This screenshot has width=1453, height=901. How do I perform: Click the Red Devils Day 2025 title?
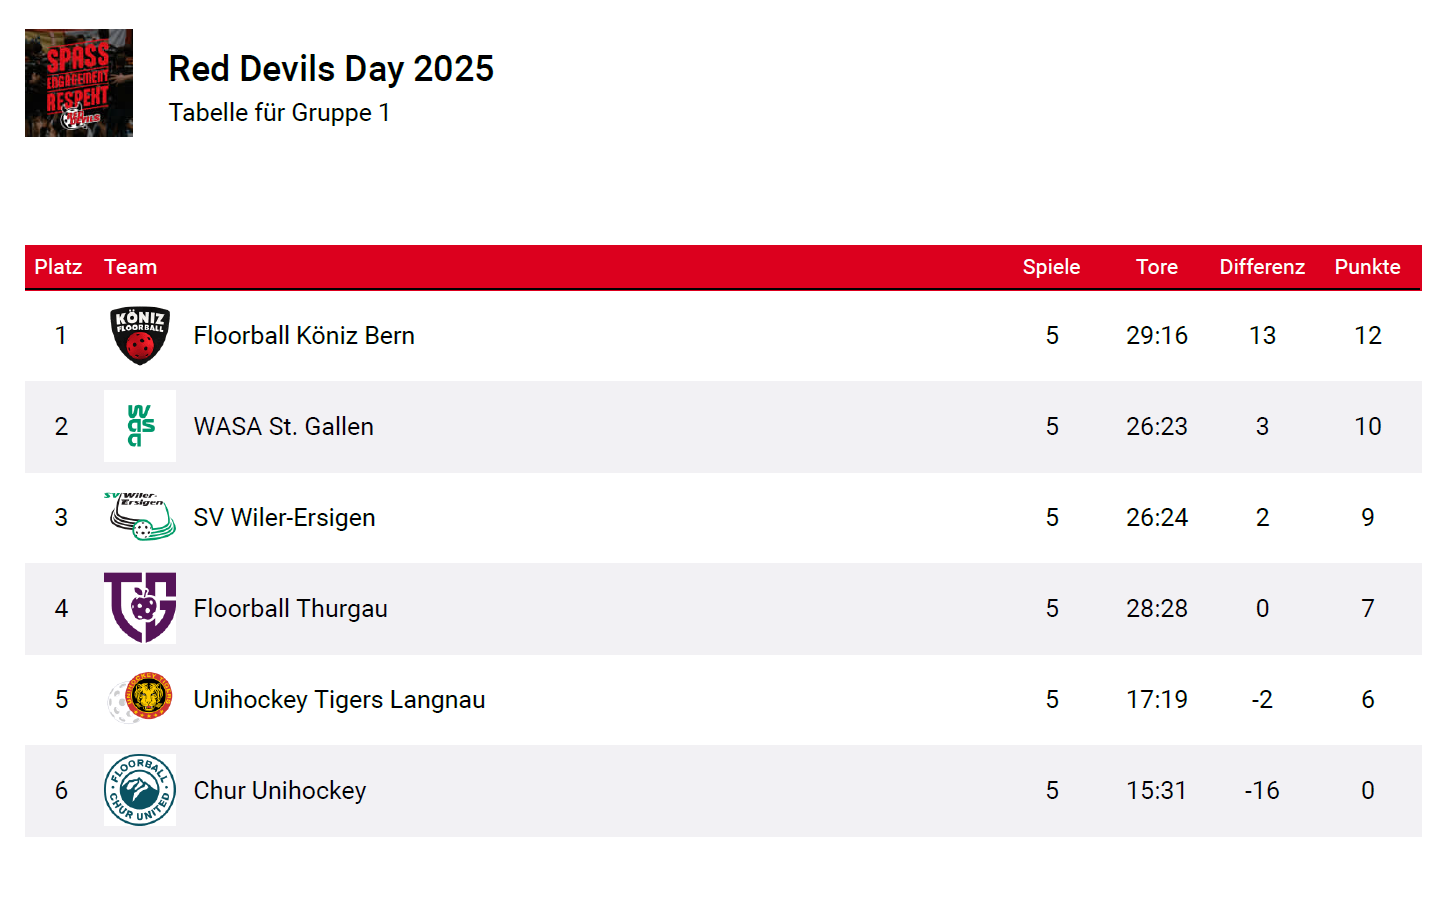(x=331, y=69)
